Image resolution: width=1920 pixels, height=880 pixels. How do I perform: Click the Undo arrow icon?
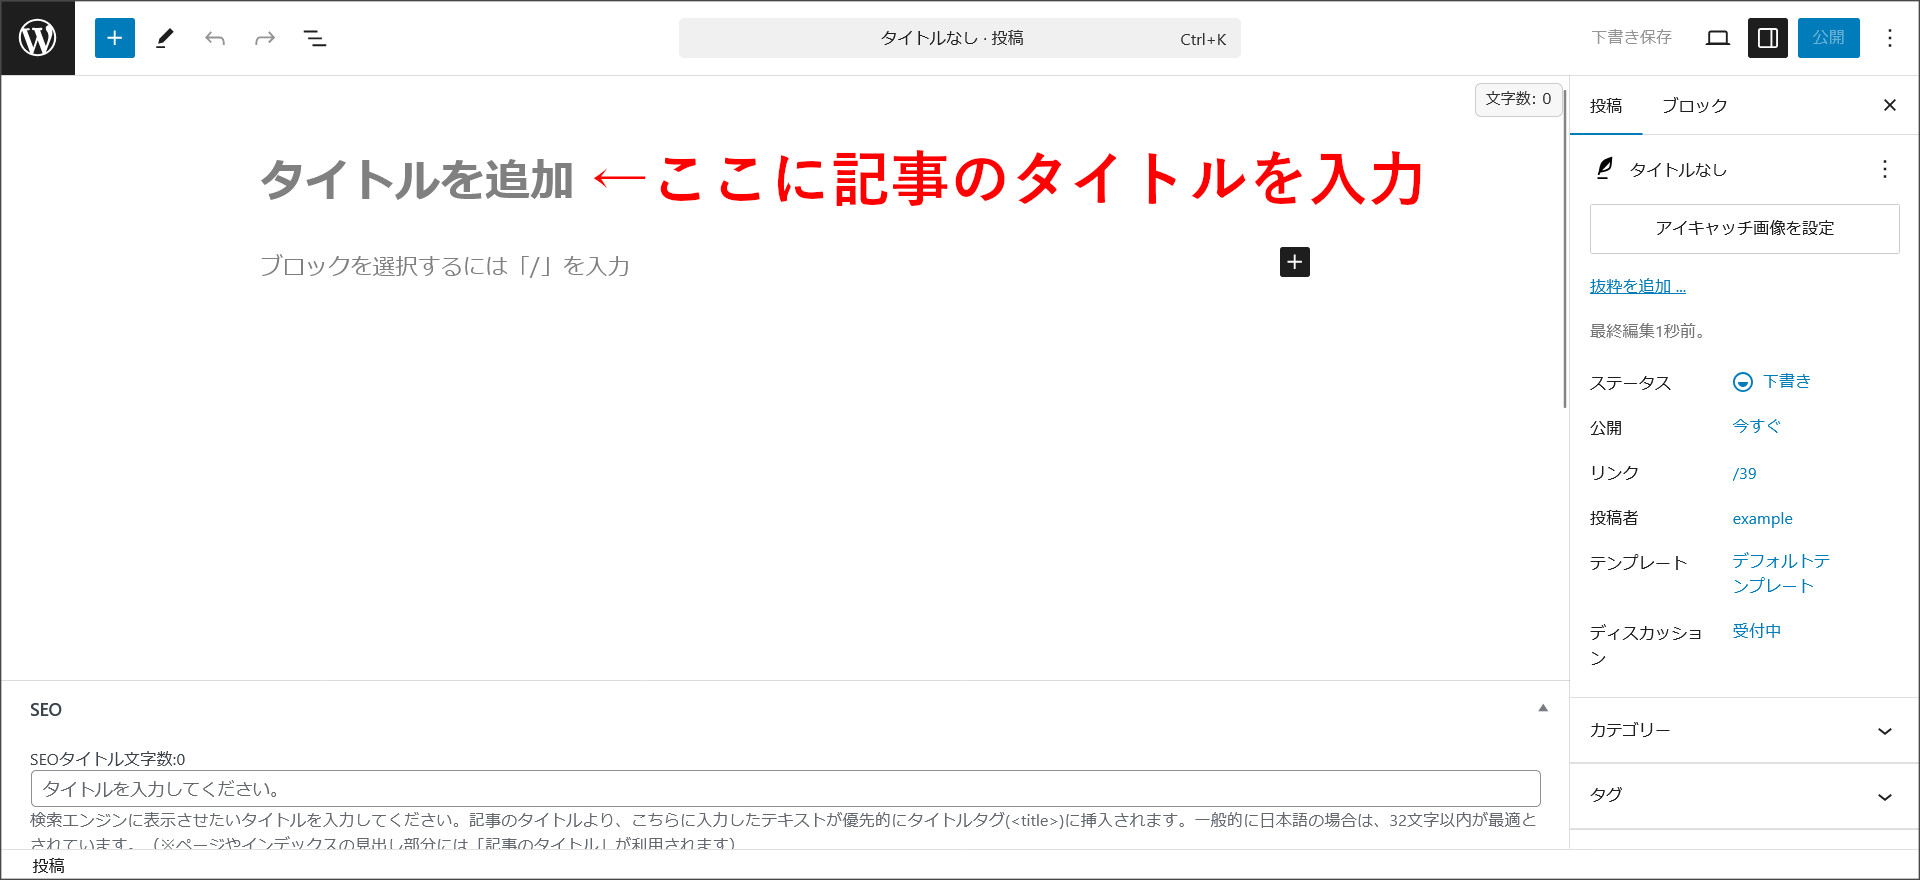tap(215, 38)
